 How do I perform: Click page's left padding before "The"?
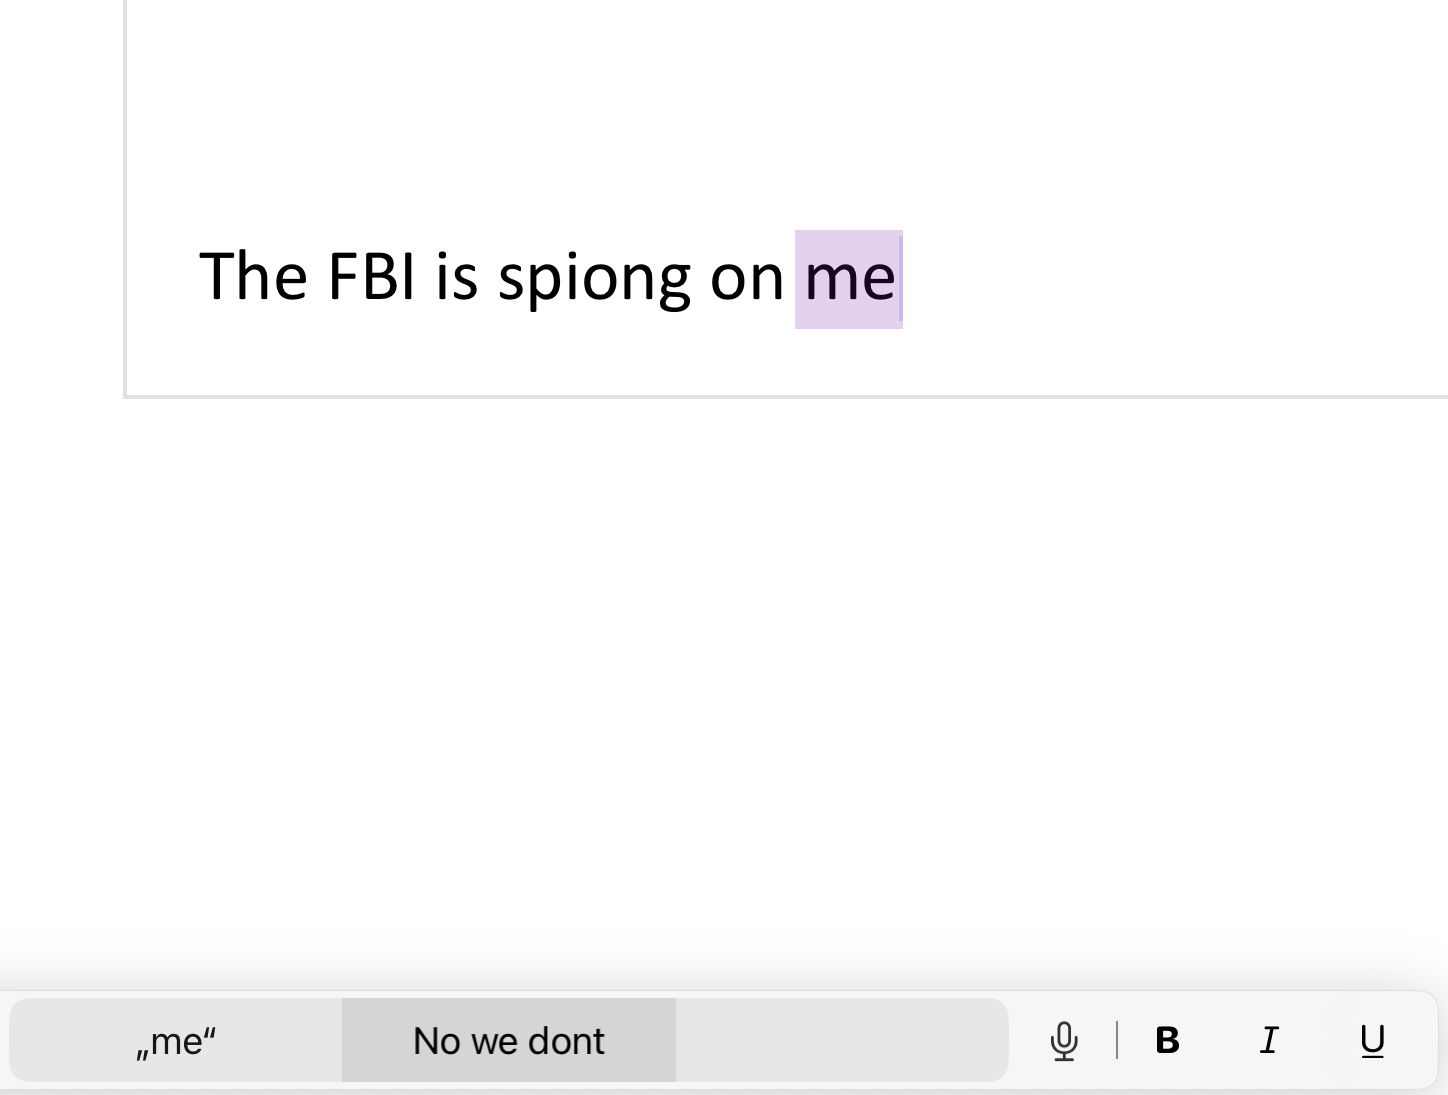click(x=162, y=276)
